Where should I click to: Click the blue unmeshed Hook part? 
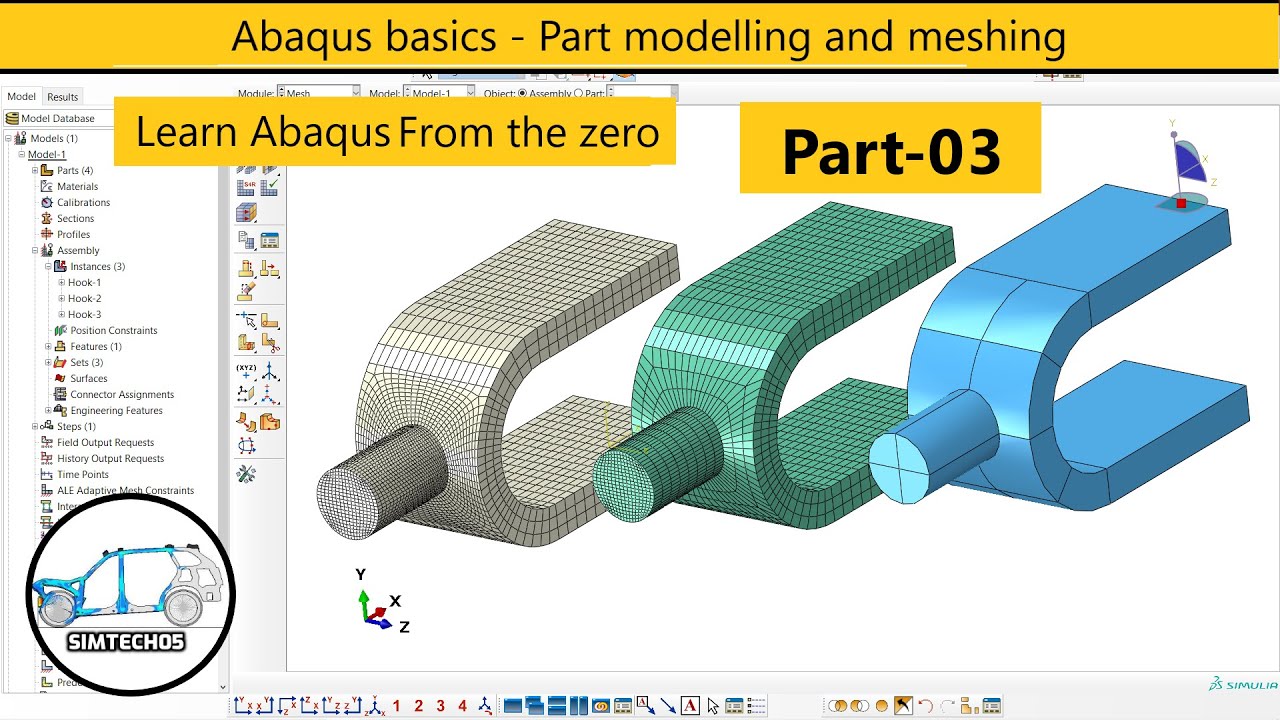tap(1060, 350)
